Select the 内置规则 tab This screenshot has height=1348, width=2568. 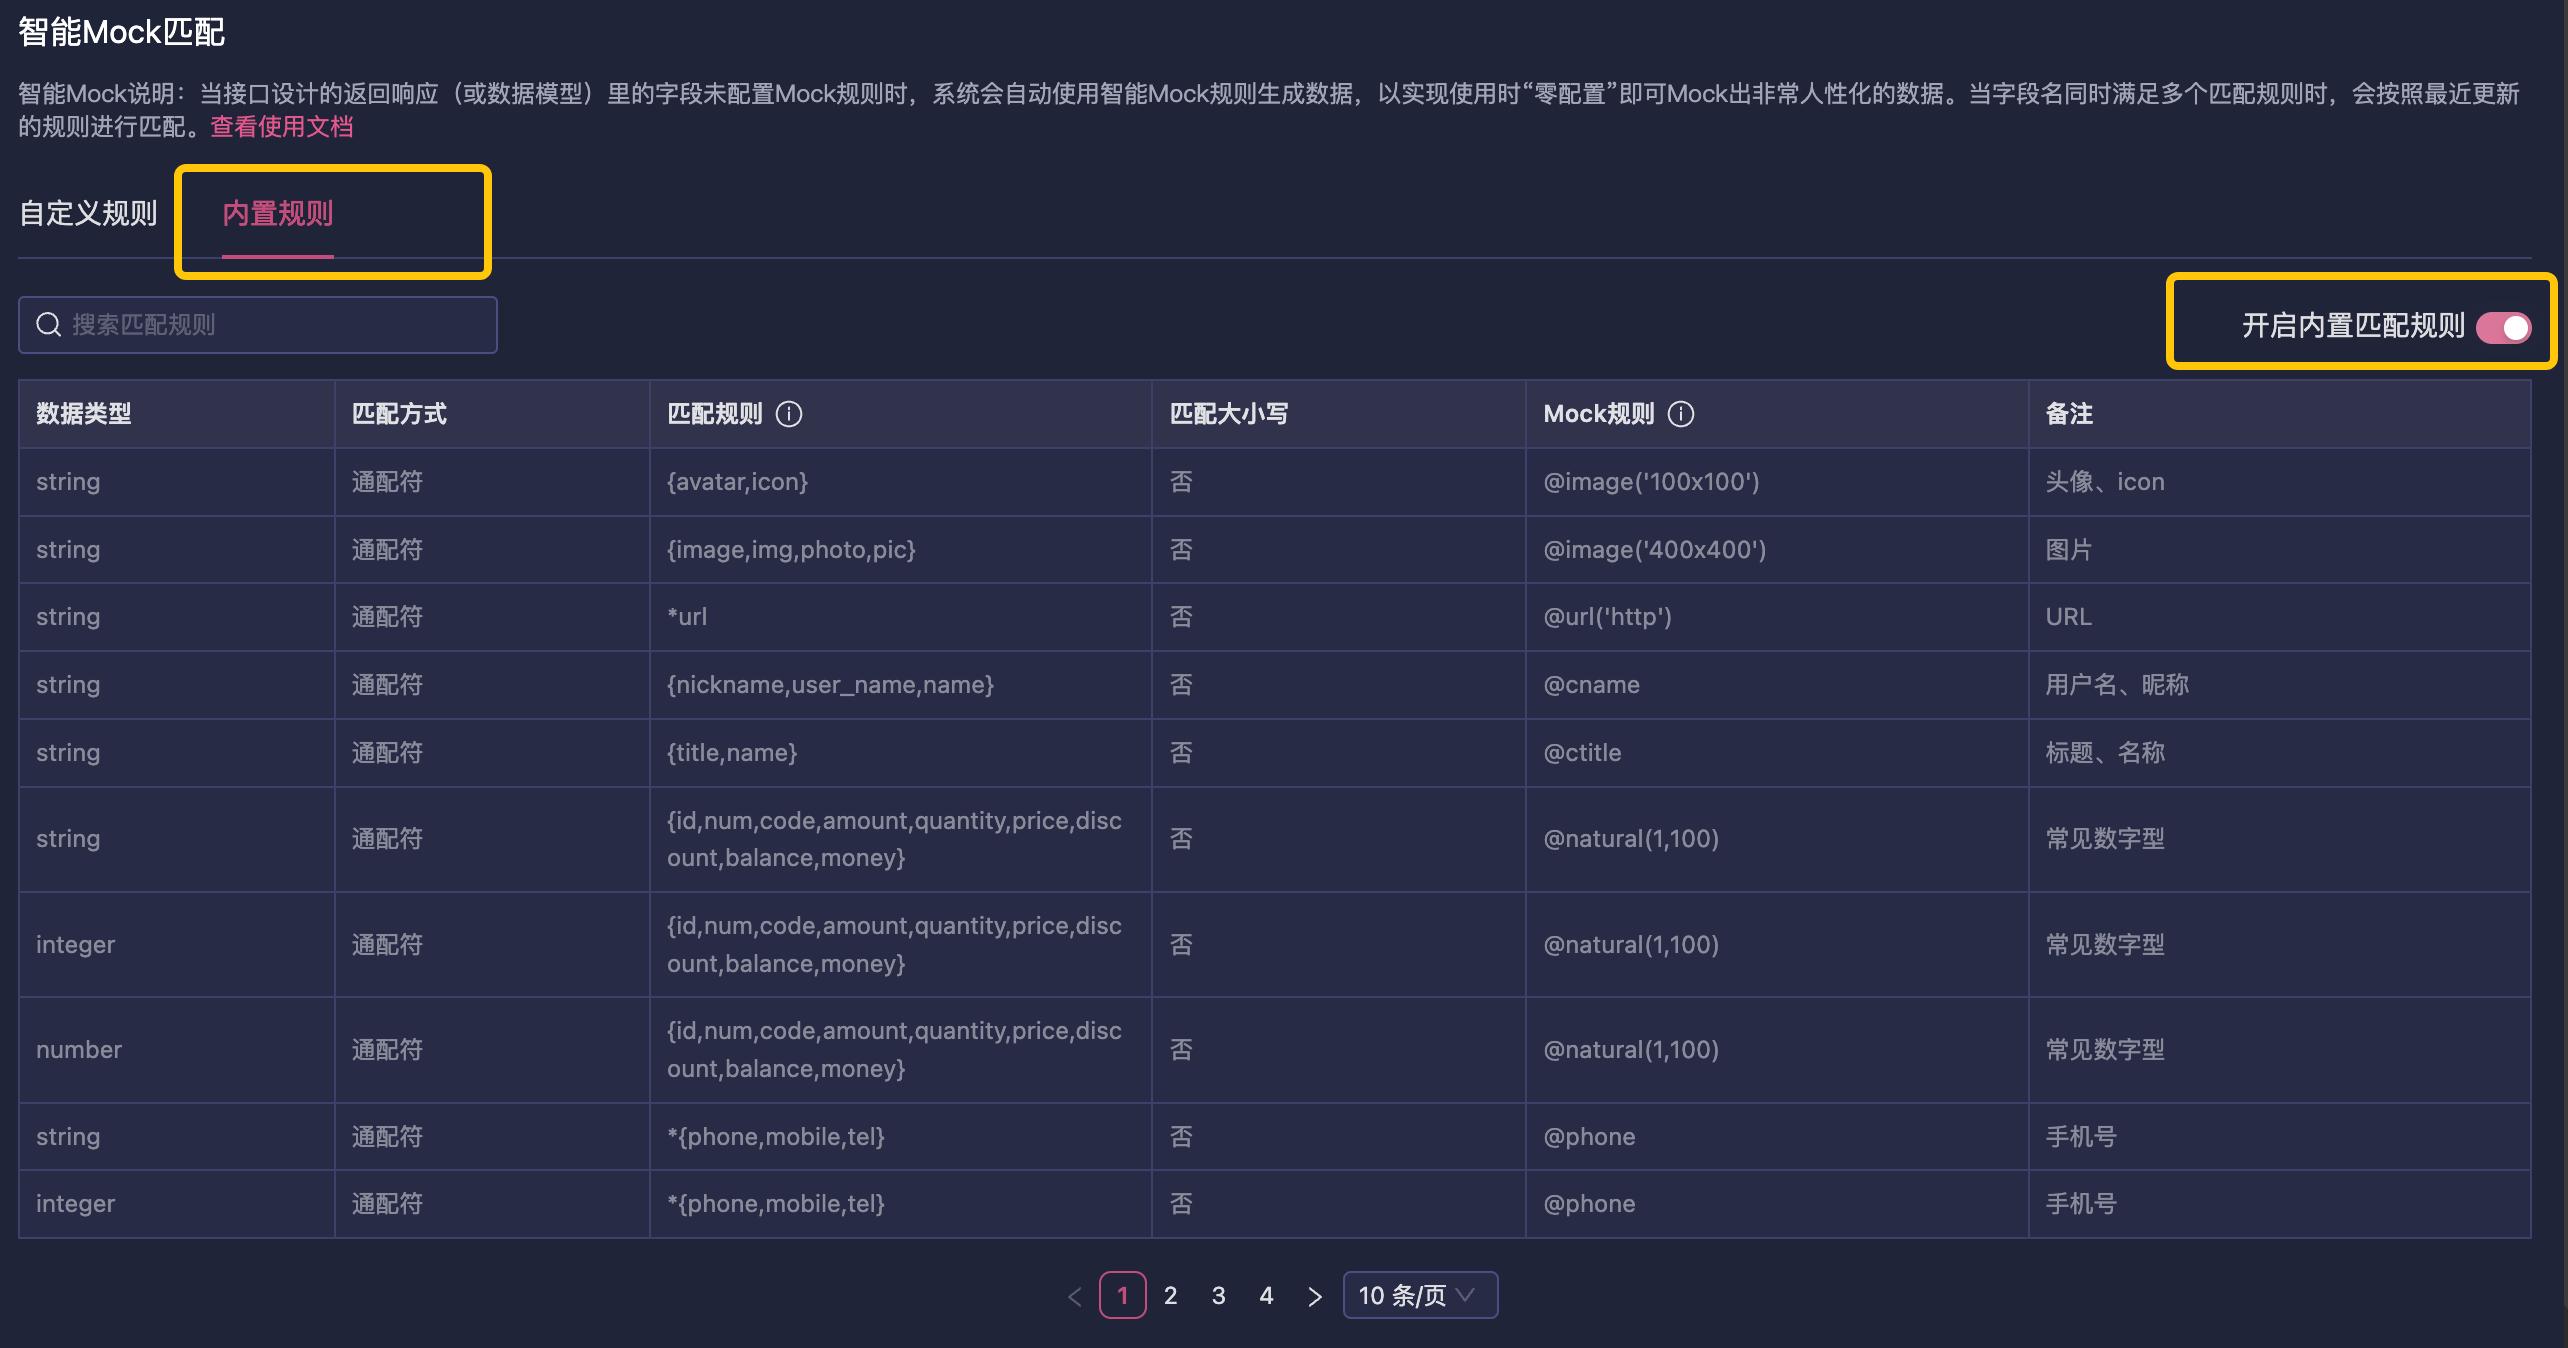click(x=278, y=213)
